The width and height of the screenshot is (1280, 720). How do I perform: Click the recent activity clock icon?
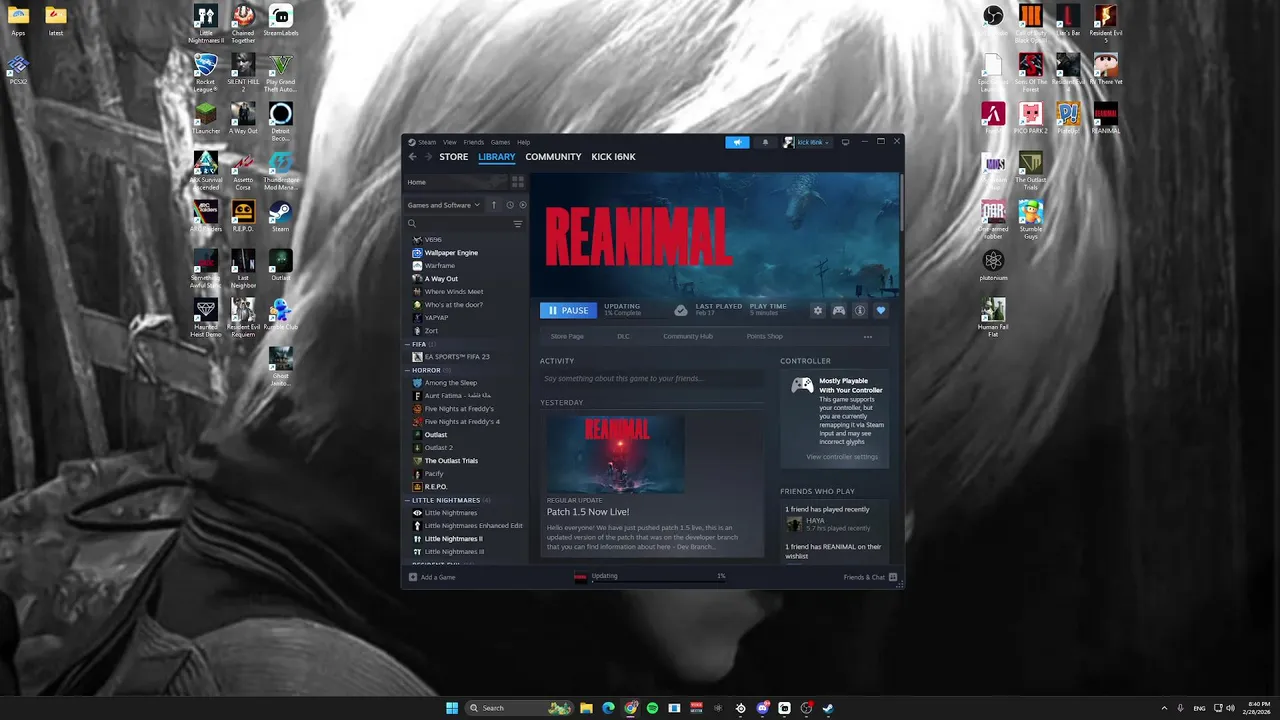(x=510, y=205)
